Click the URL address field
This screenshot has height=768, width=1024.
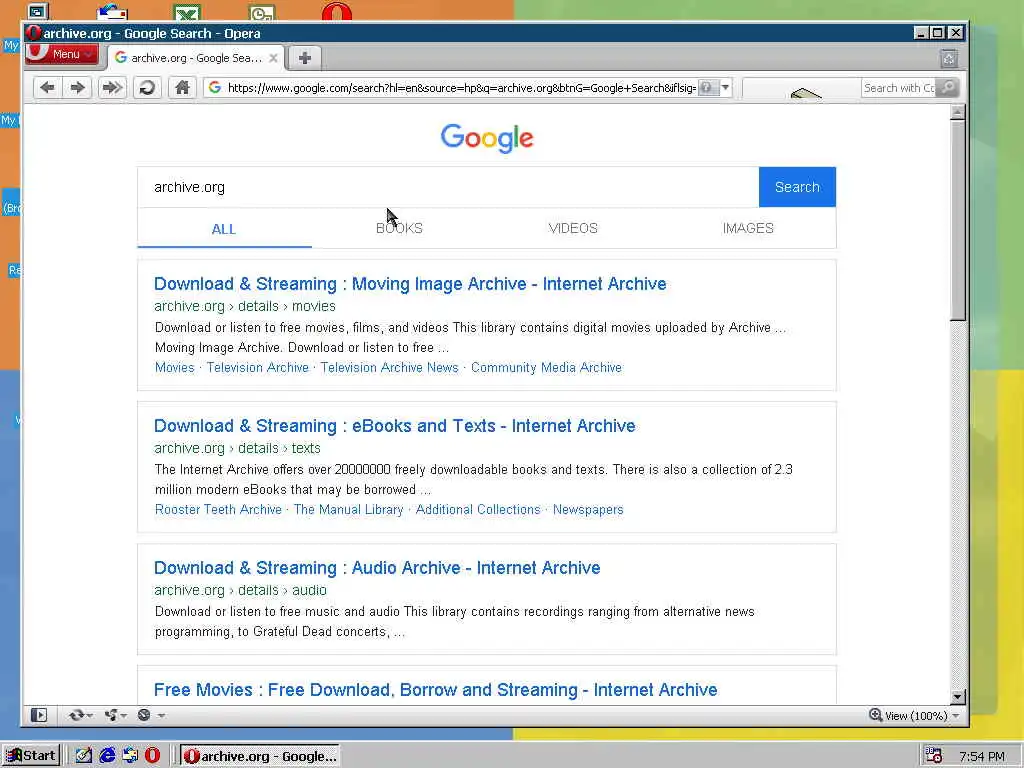[460, 88]
